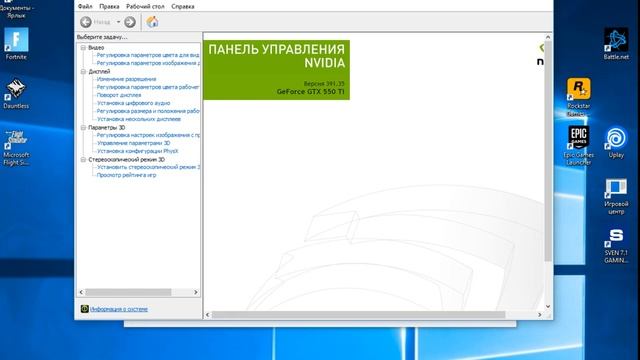Select Установить стереоскопический режим 3D

point(148,167)
